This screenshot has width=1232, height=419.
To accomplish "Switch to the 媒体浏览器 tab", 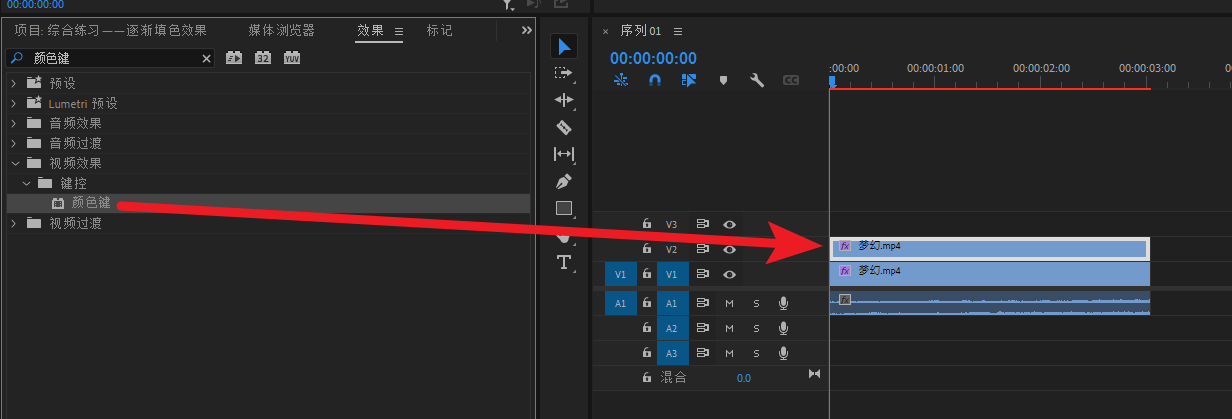I will (x=281, y=31).
